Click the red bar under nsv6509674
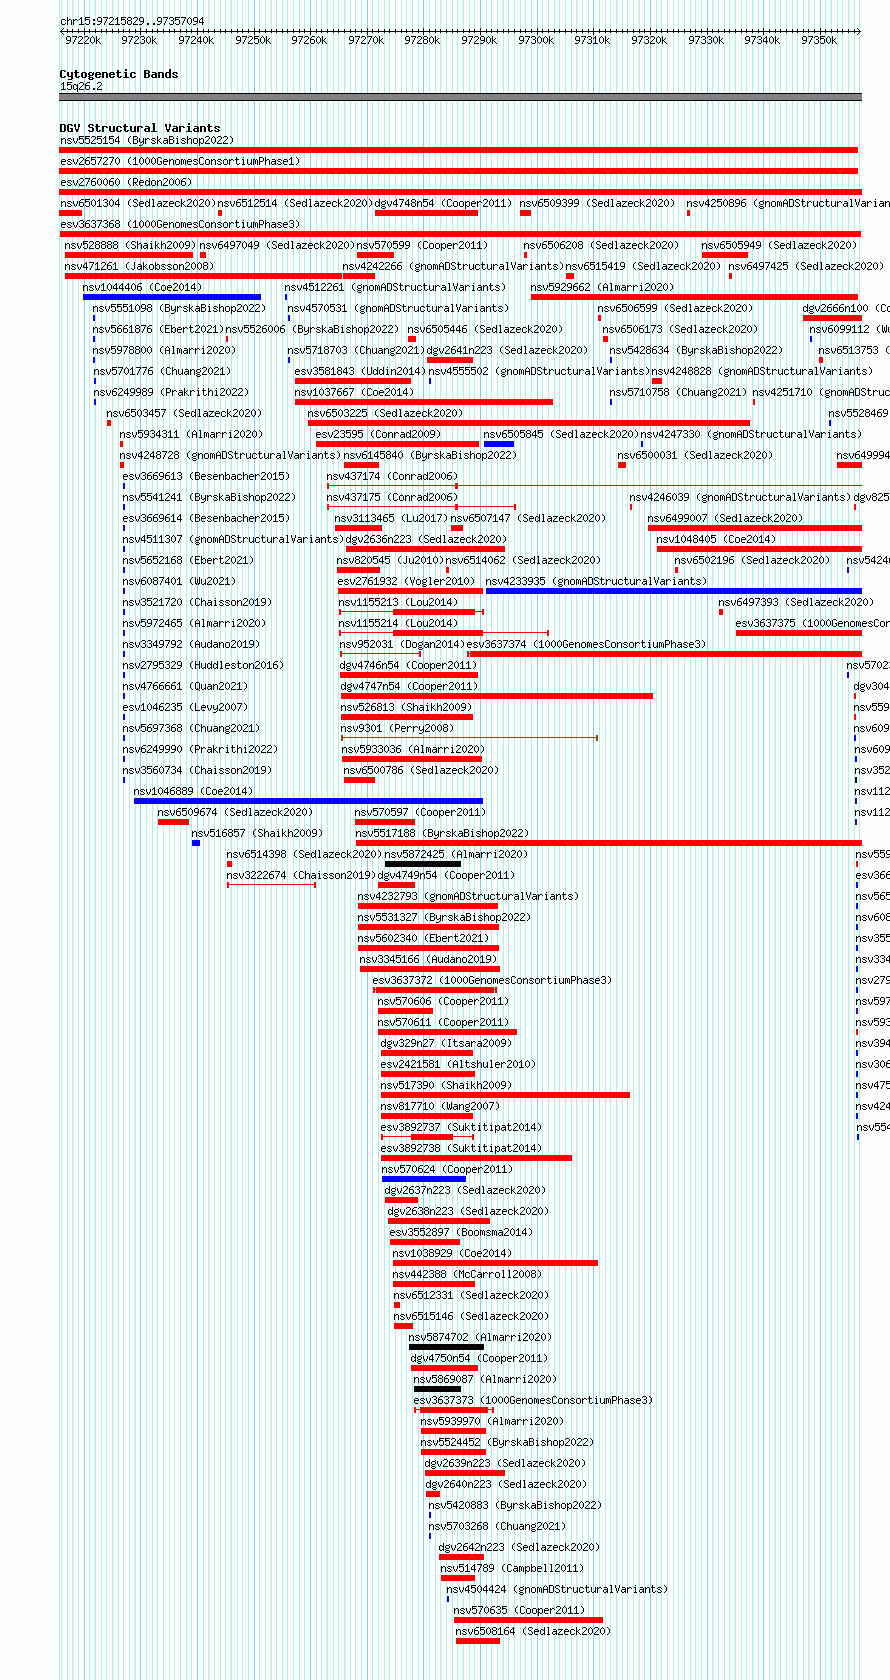 click(173, 822)
